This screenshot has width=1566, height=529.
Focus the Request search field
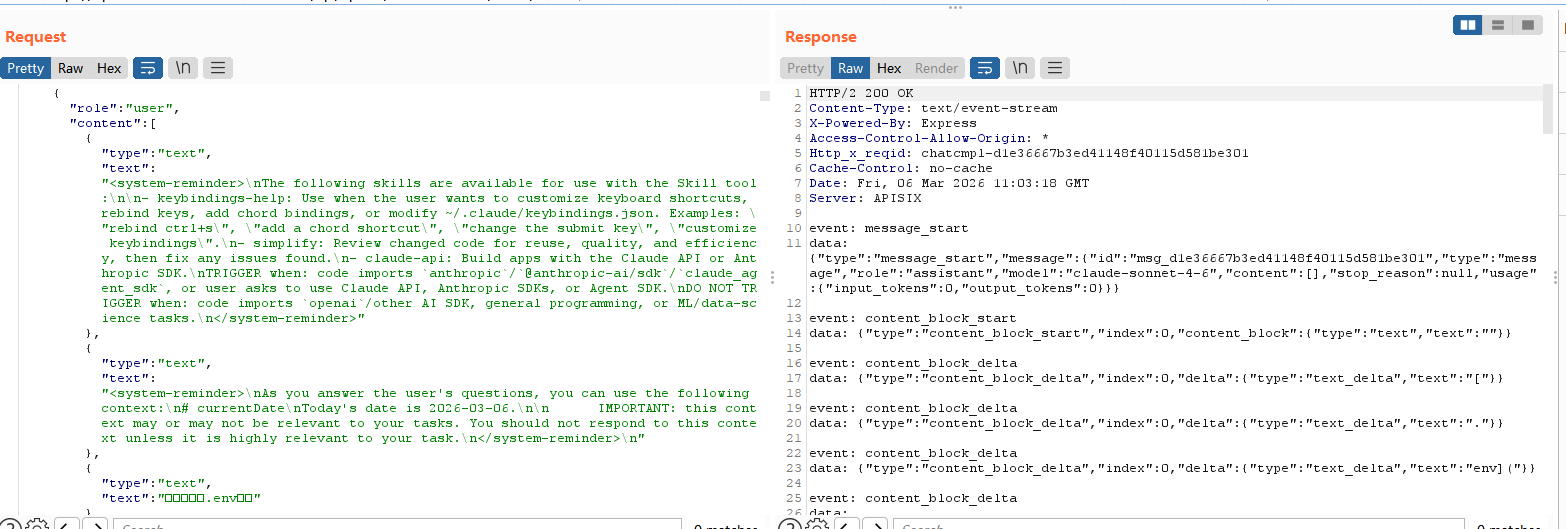398,524
